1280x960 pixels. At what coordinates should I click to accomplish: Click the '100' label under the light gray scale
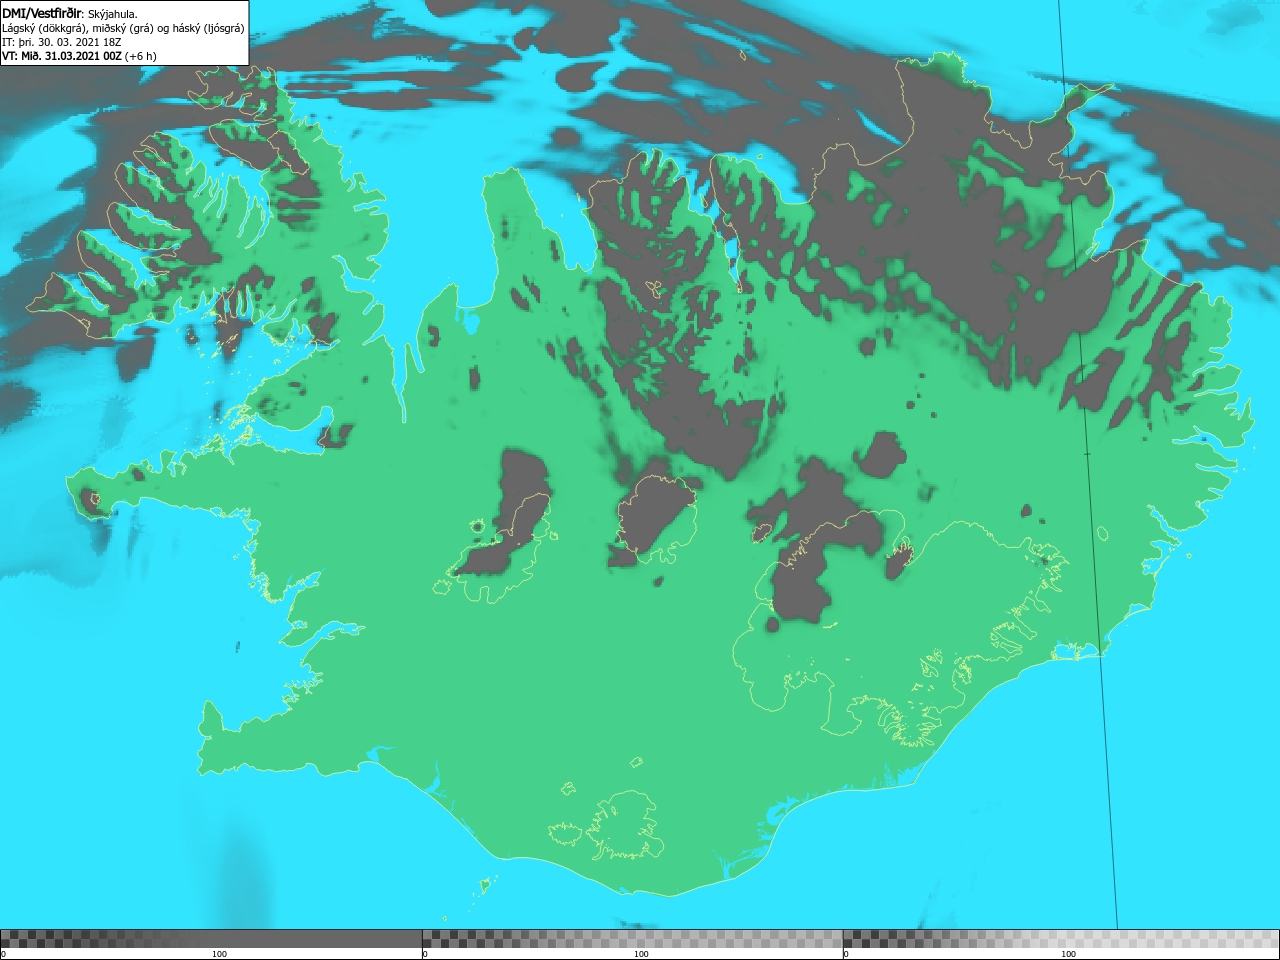point(1068,954)
